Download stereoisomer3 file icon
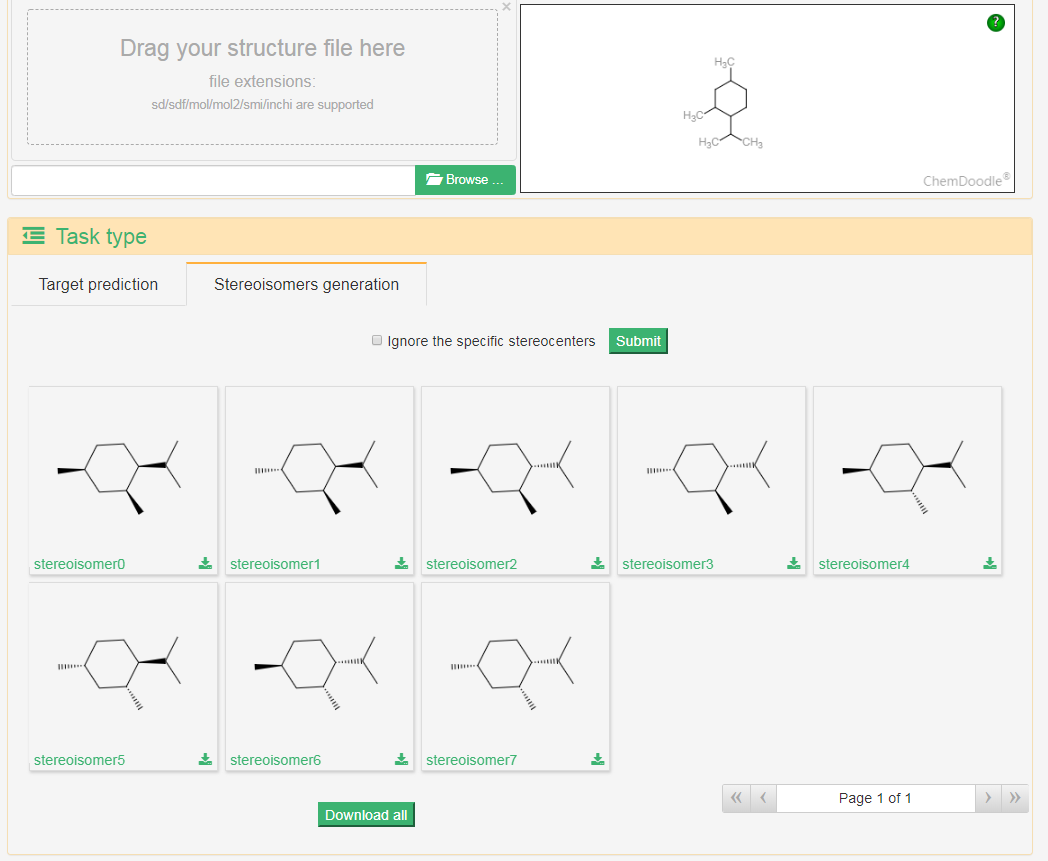 tap(793, 564)
